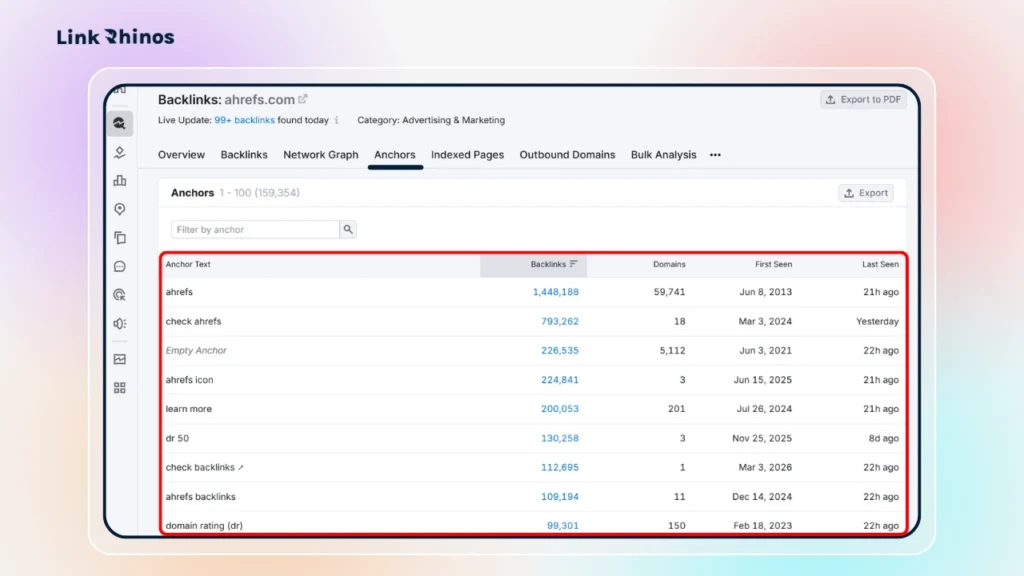This screenshot has height=576, width=1024.
Task: Click domains value 5,112
Action: point(672,350)
